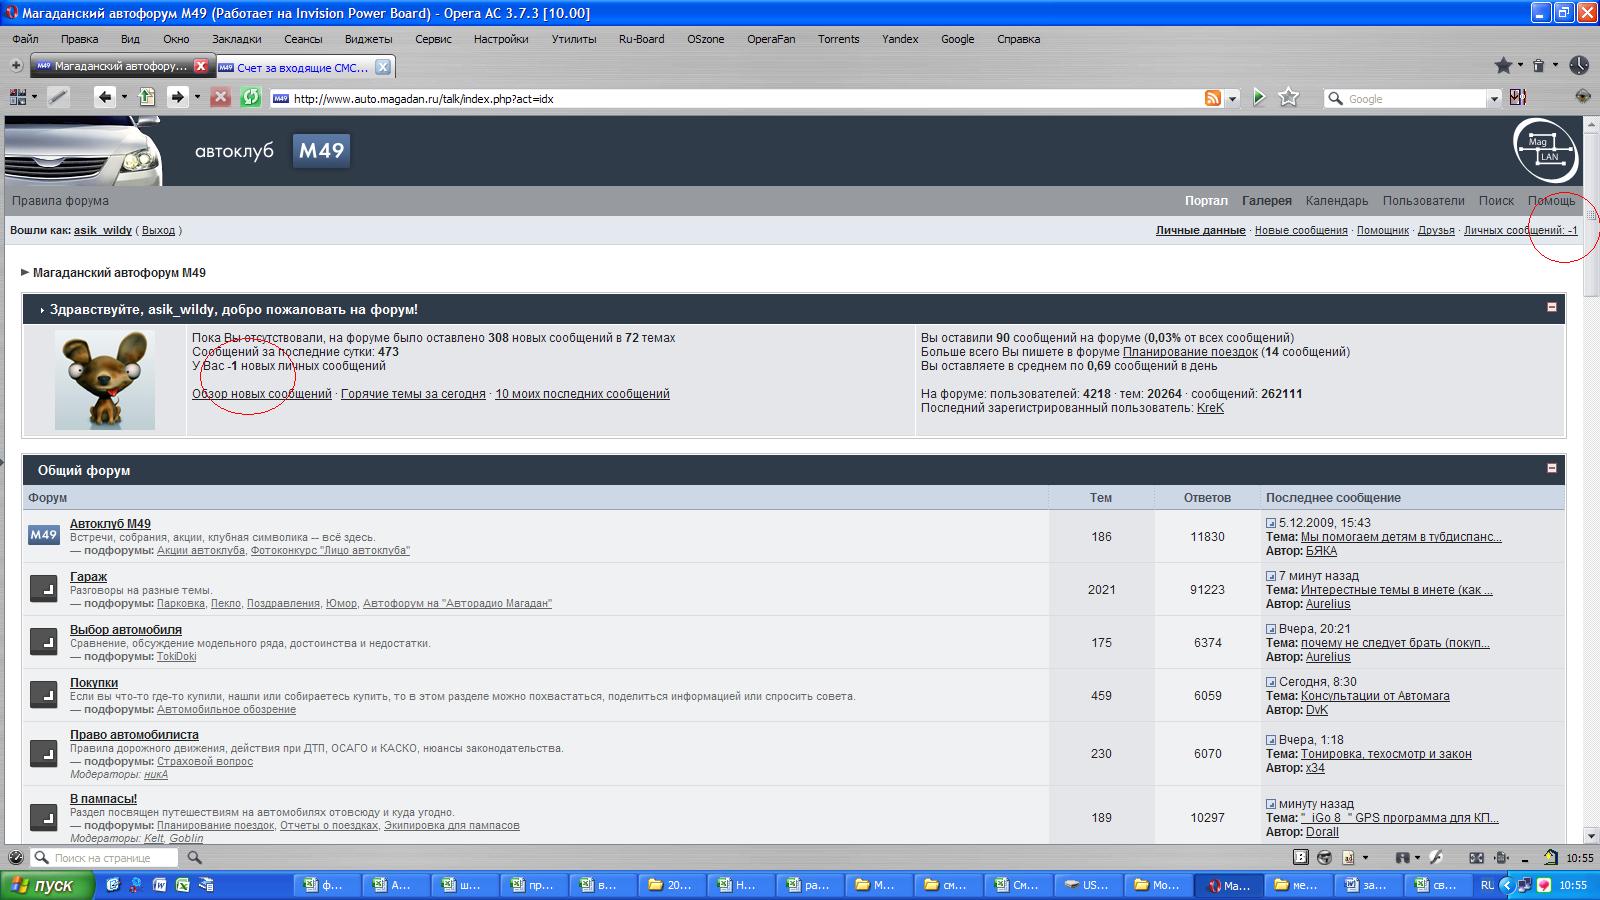Switch to the Счет за входящие СМС tab
This screenshot has width=1600, height=900.
click(302, 67)
